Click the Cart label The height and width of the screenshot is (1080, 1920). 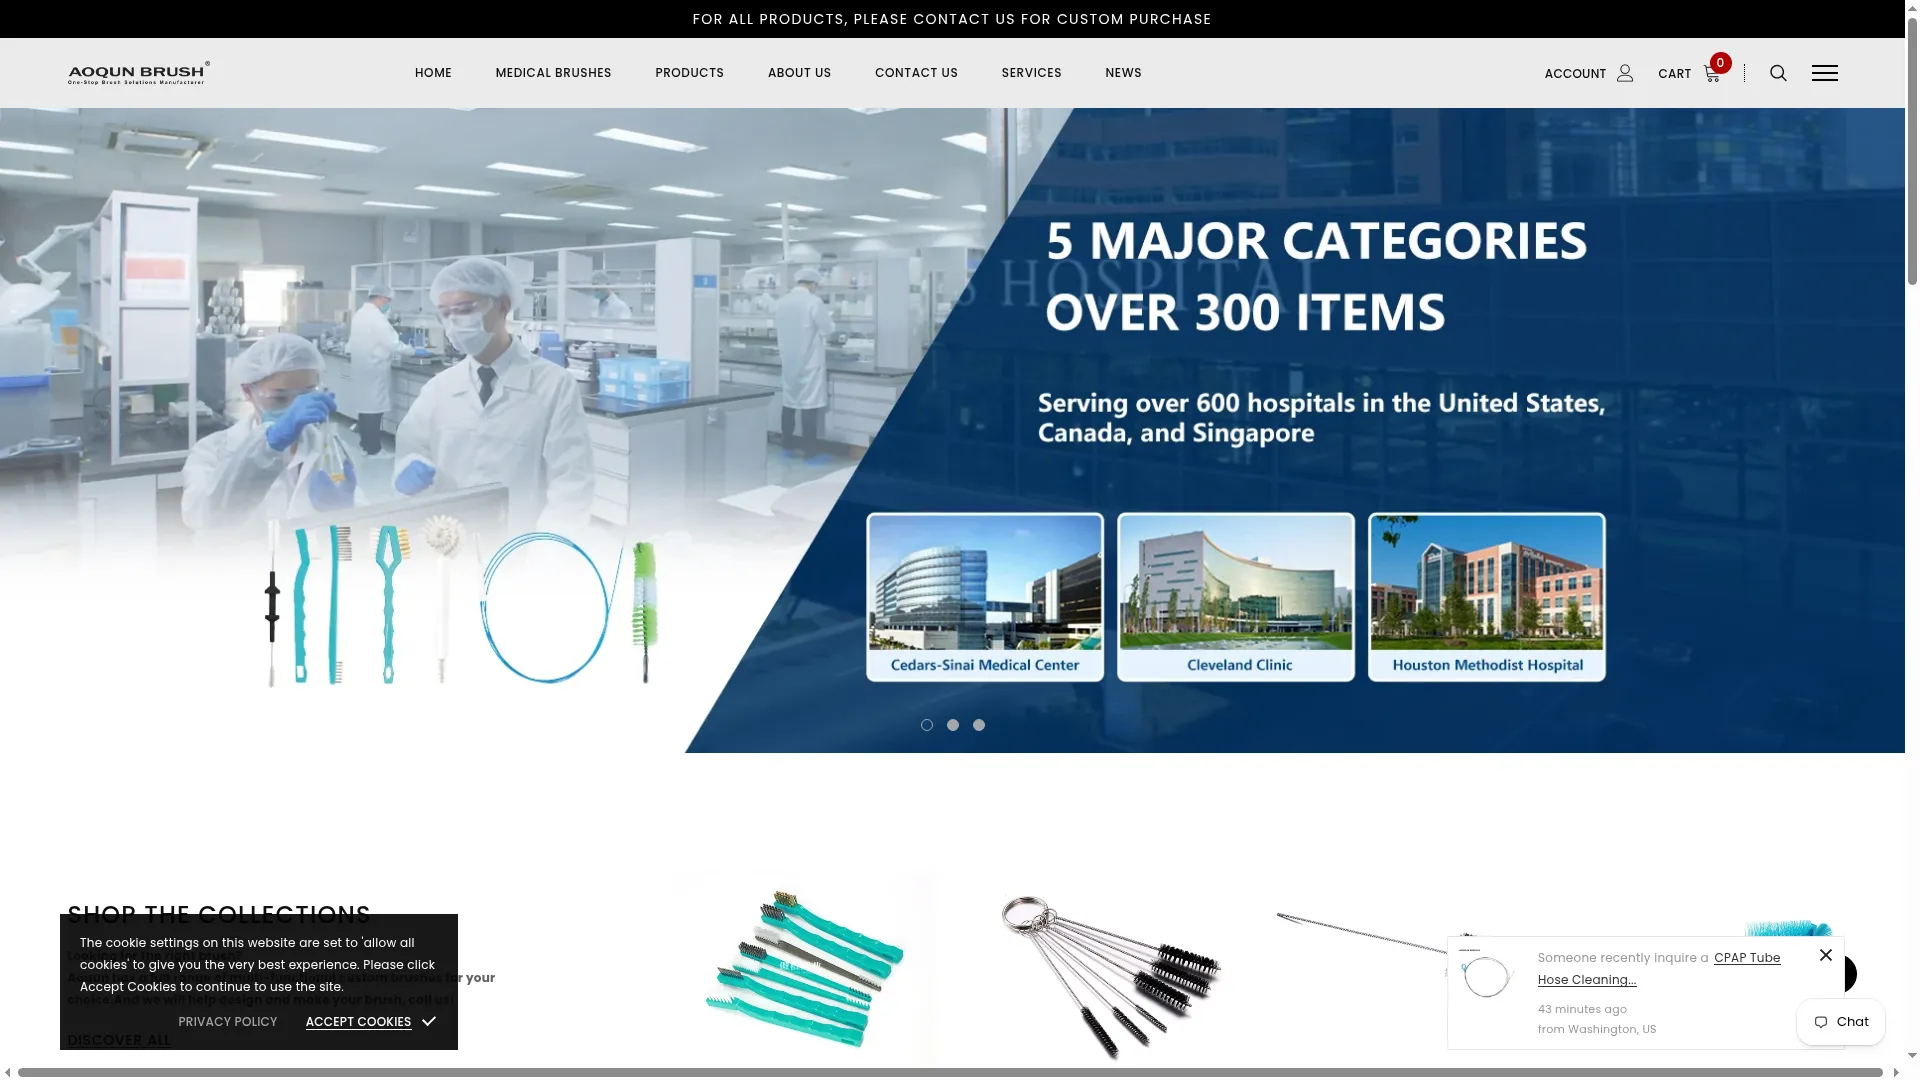1674,74
